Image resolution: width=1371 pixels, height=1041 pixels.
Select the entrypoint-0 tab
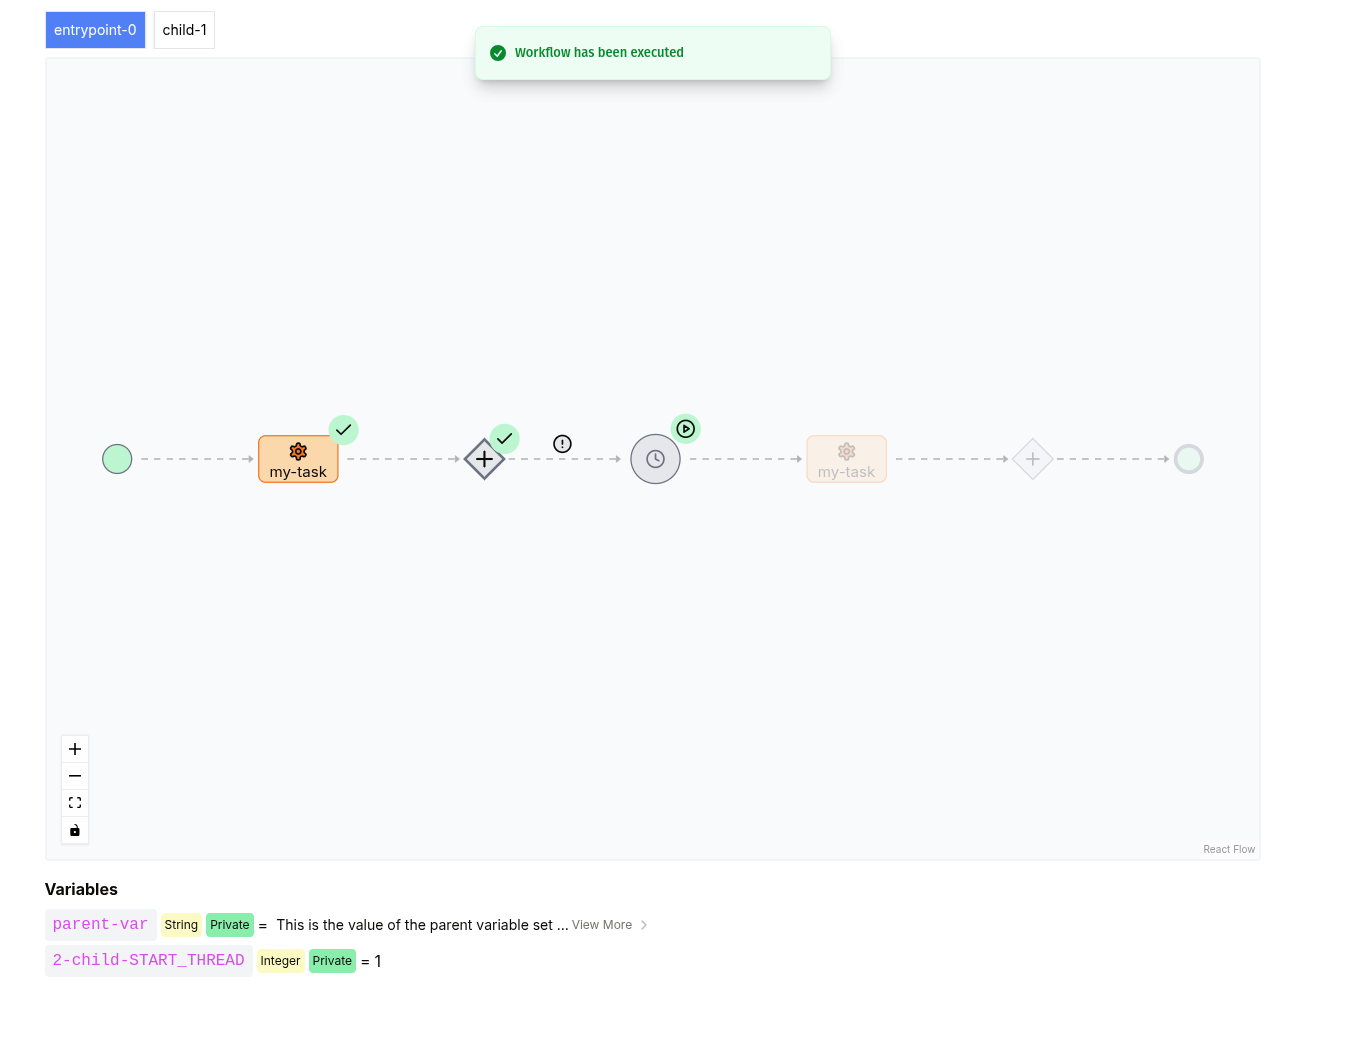[x=95, y=30]
